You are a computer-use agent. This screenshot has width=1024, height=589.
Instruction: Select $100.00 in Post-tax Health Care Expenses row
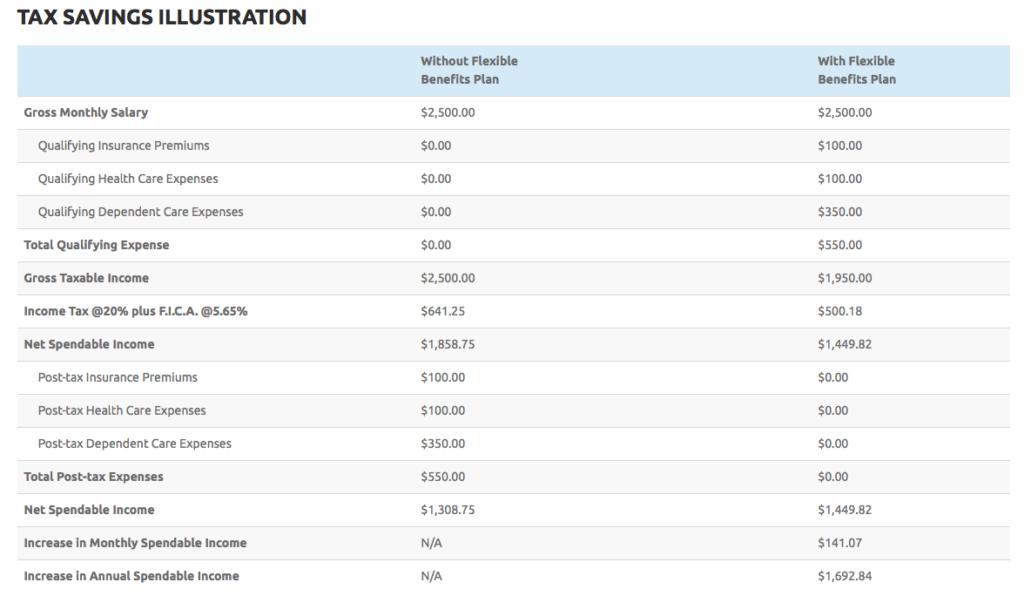click(443, 411)
